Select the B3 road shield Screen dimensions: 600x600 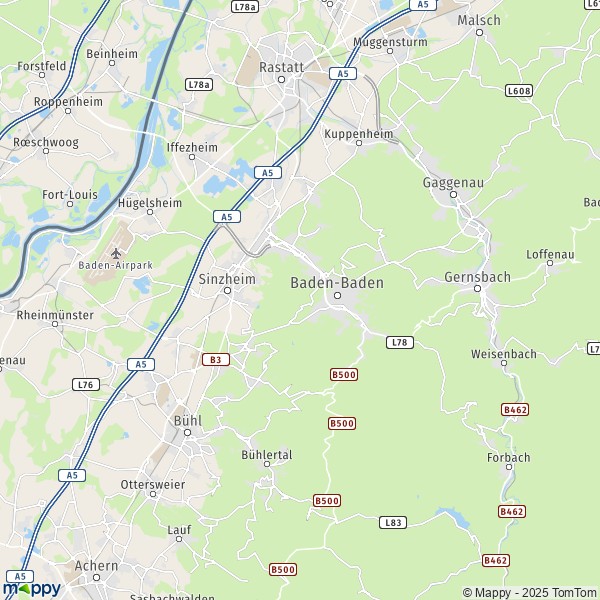(216, 360)
